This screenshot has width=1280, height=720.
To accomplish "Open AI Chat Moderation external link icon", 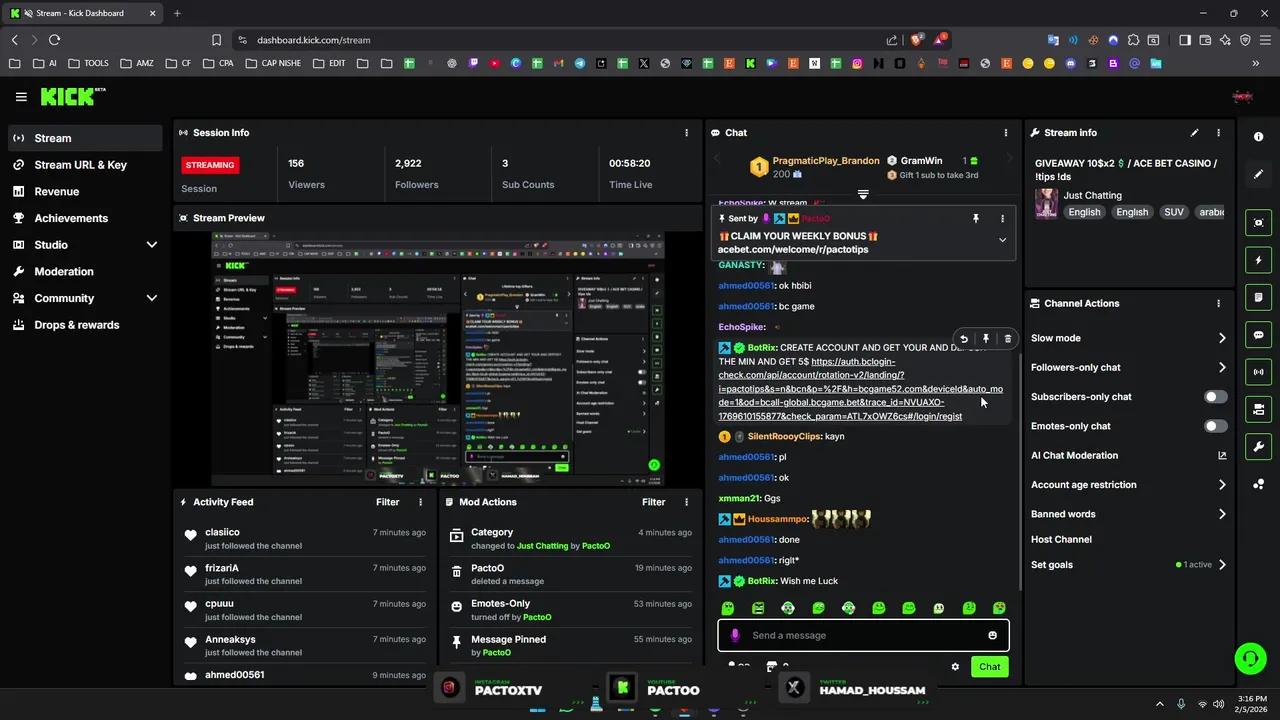I will click(x=1222, y=455).
